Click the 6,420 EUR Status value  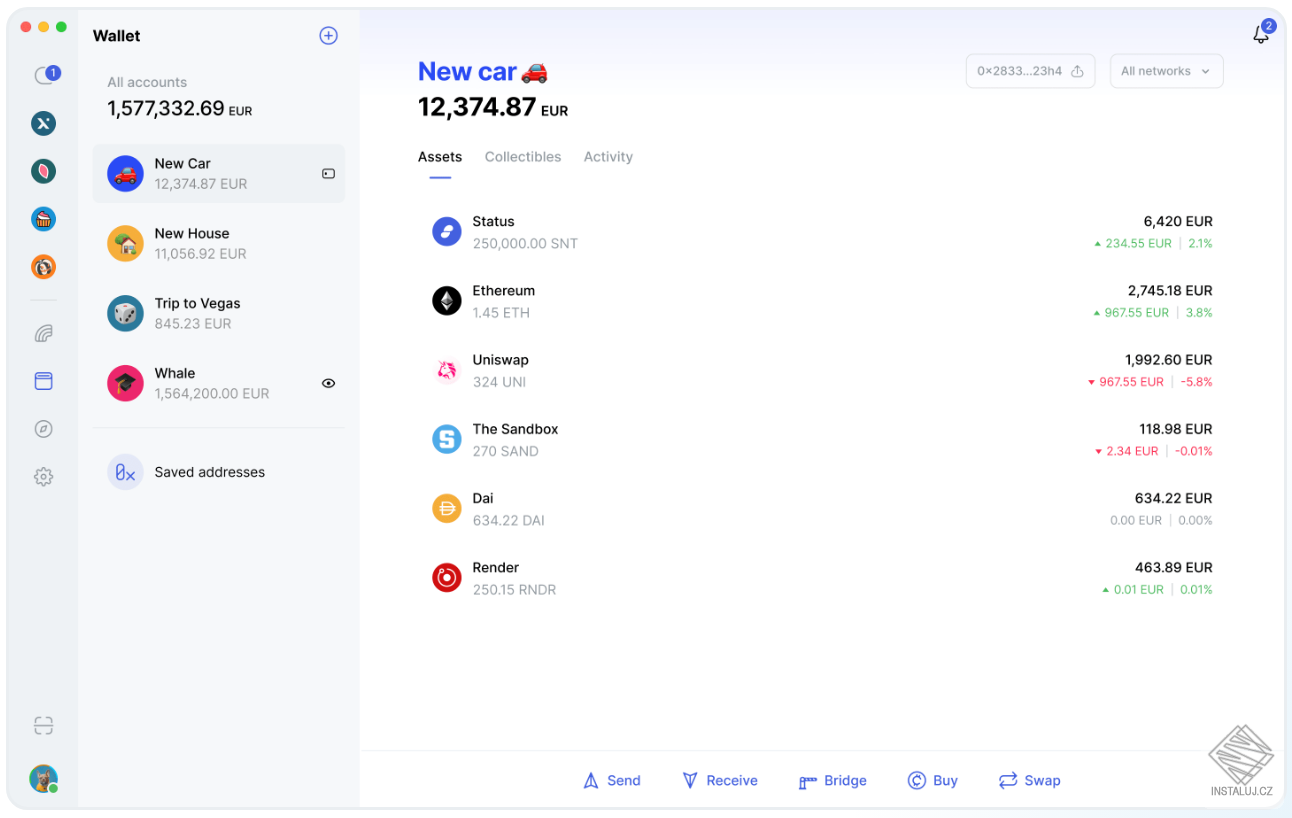1178,222
